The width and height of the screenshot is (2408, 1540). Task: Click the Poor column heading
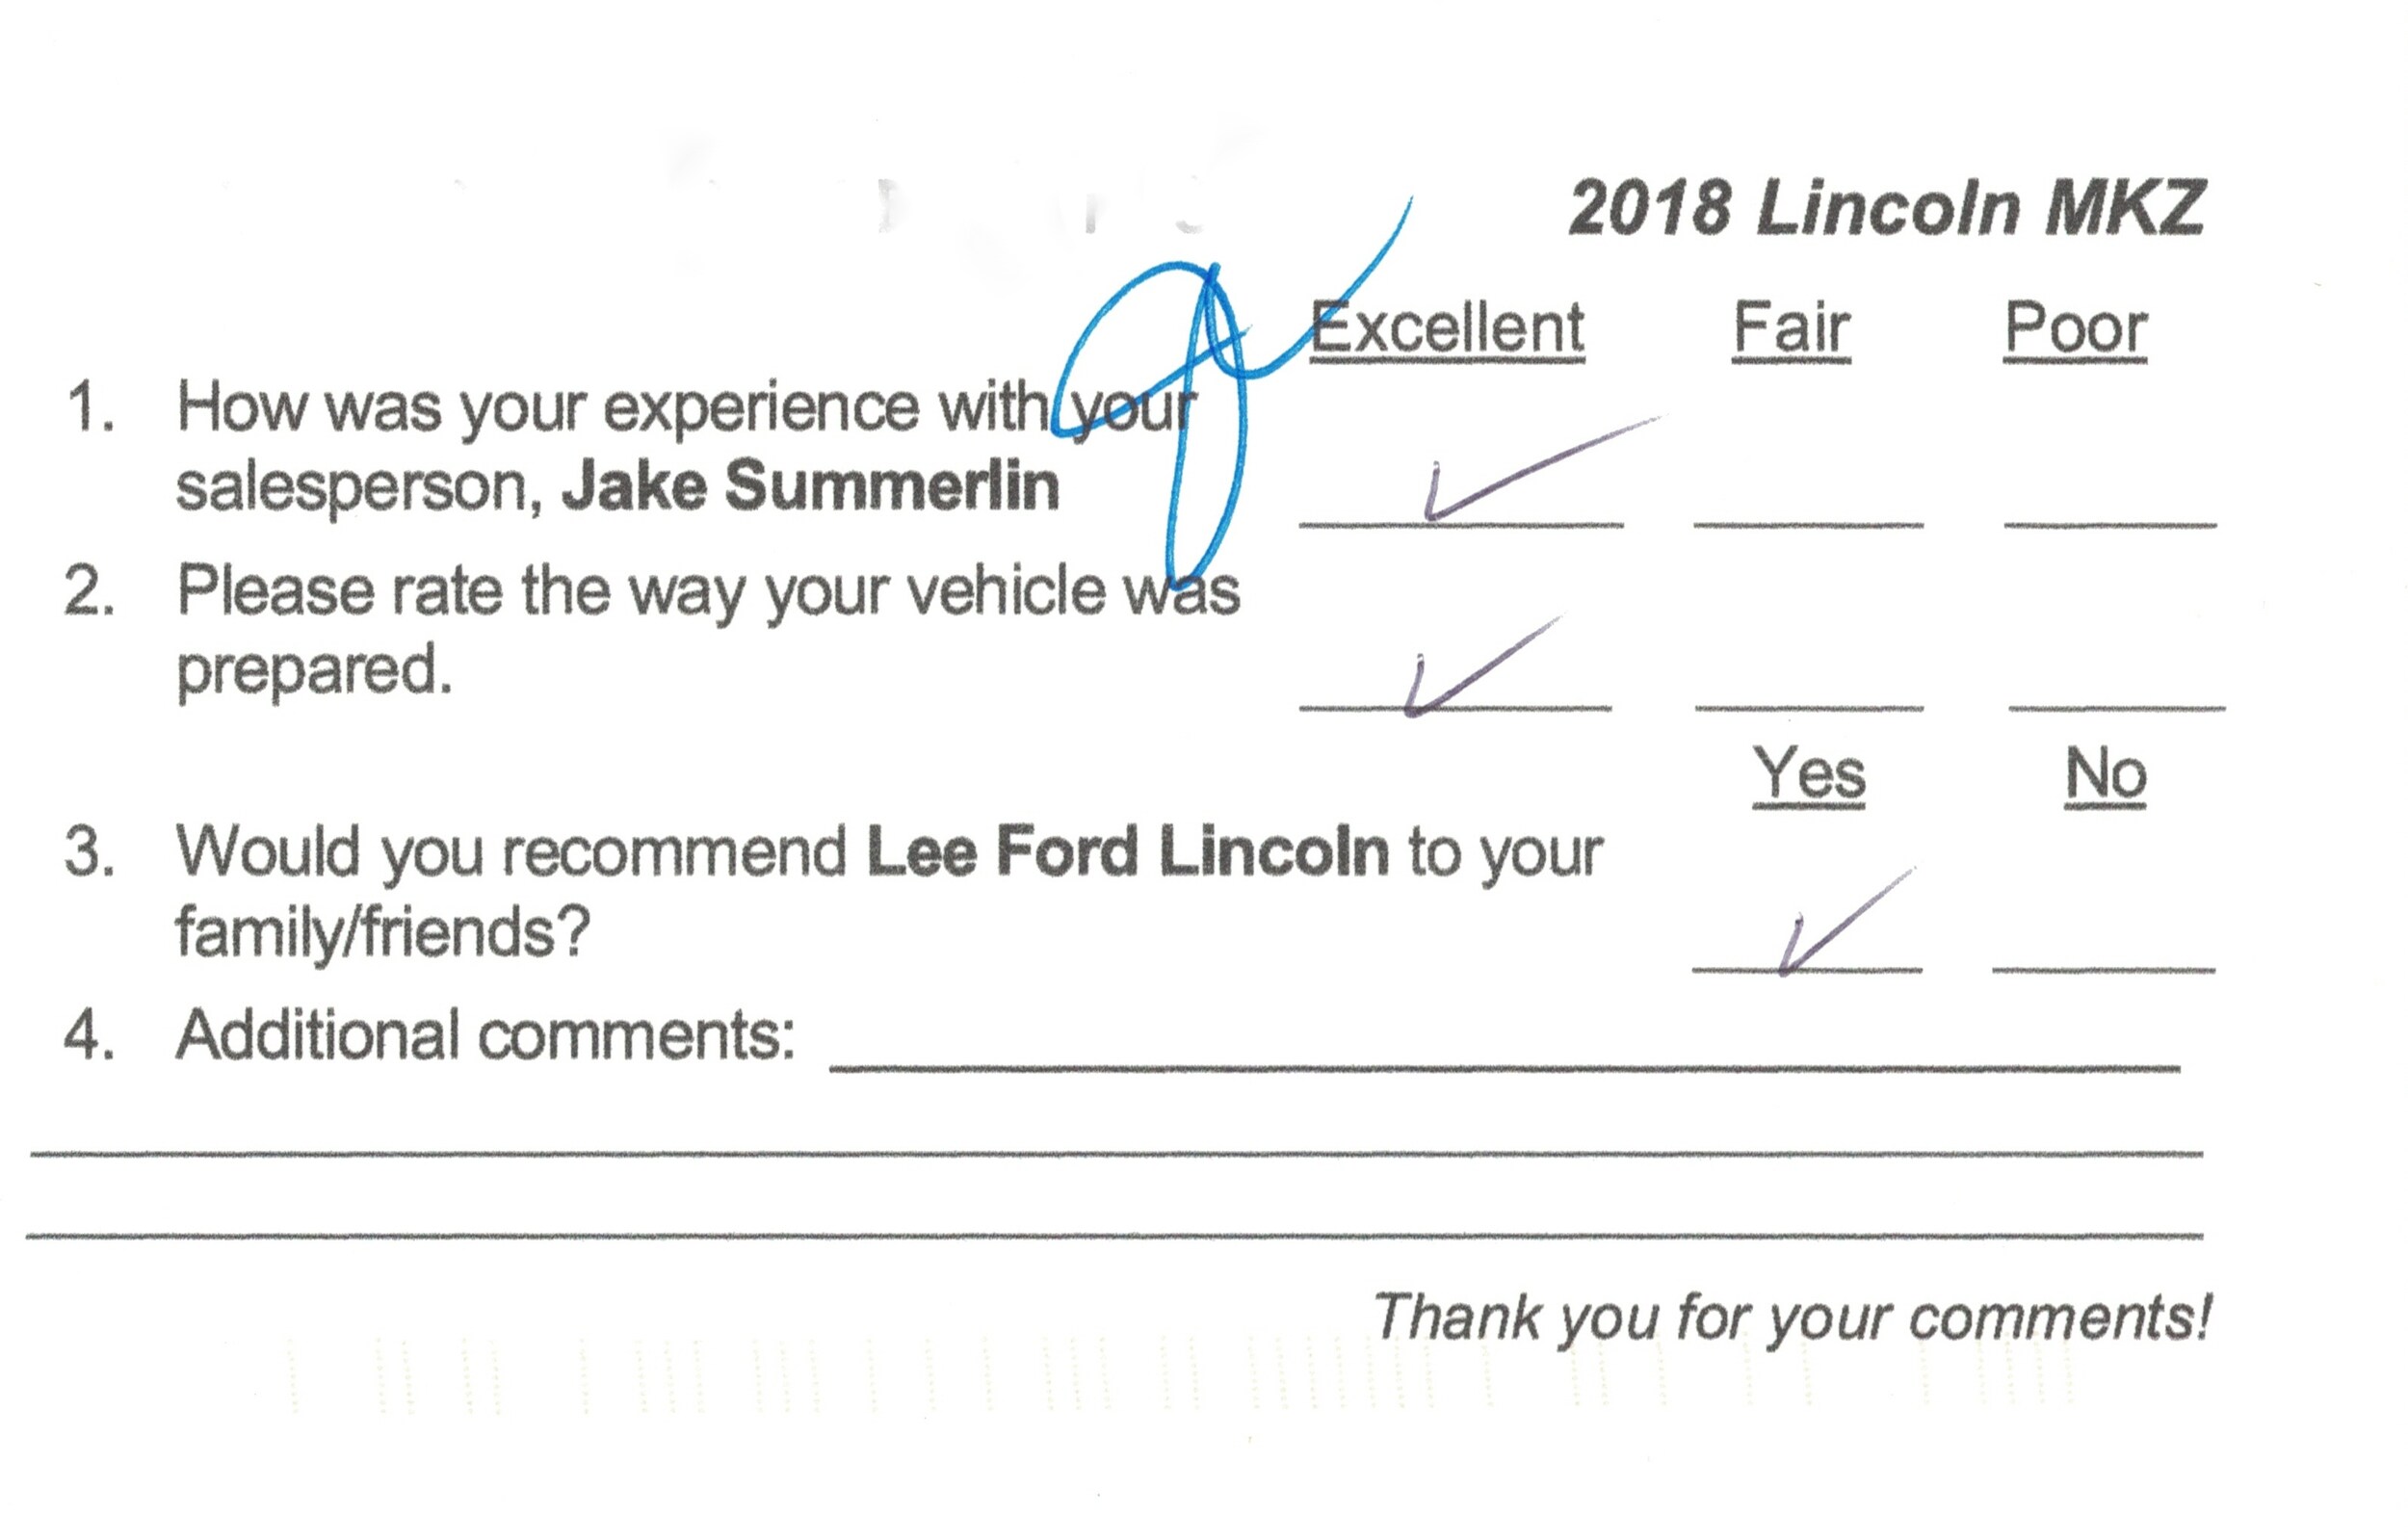(x=2075, y=328)
